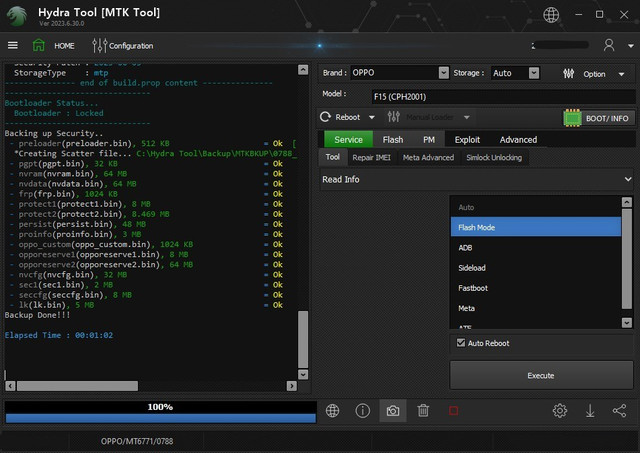Click the Manual Loader sliders icon

coord(393,117)
